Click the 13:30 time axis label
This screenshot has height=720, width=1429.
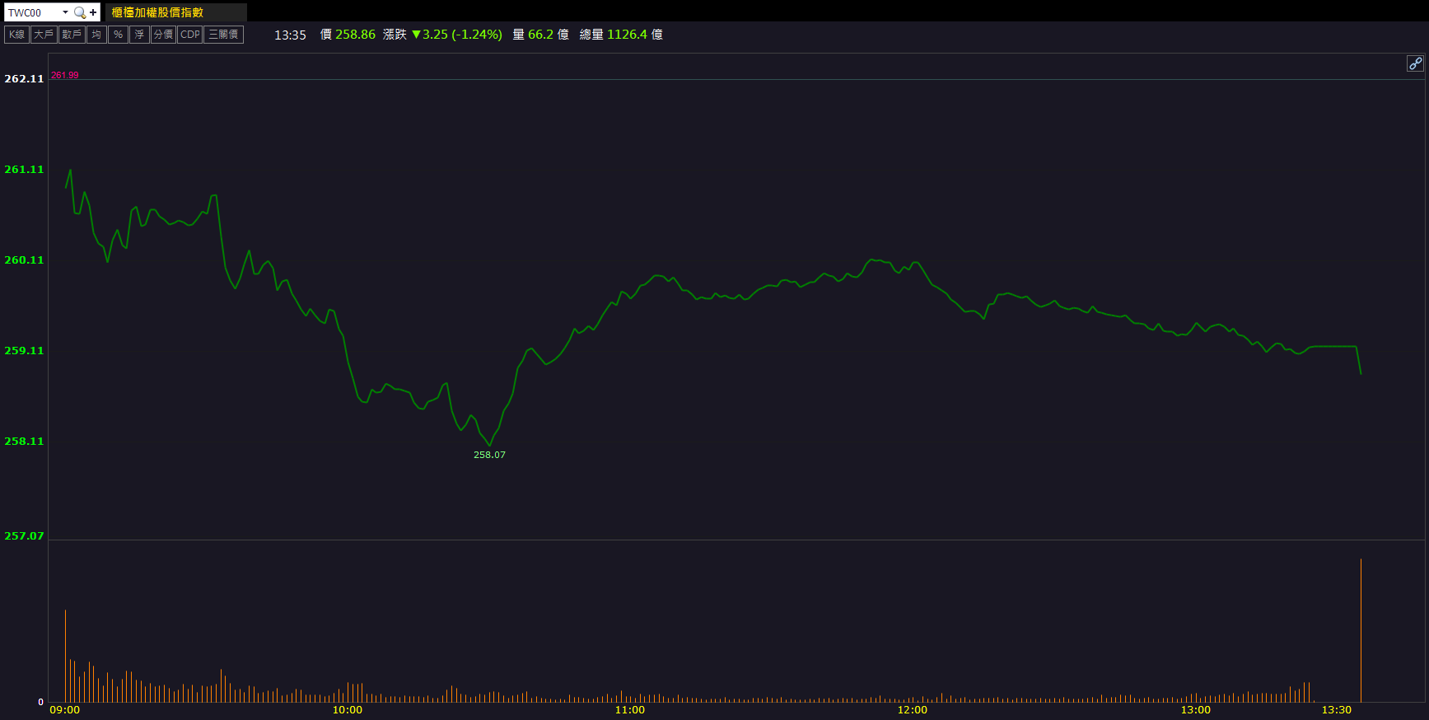coord(1337,710)
